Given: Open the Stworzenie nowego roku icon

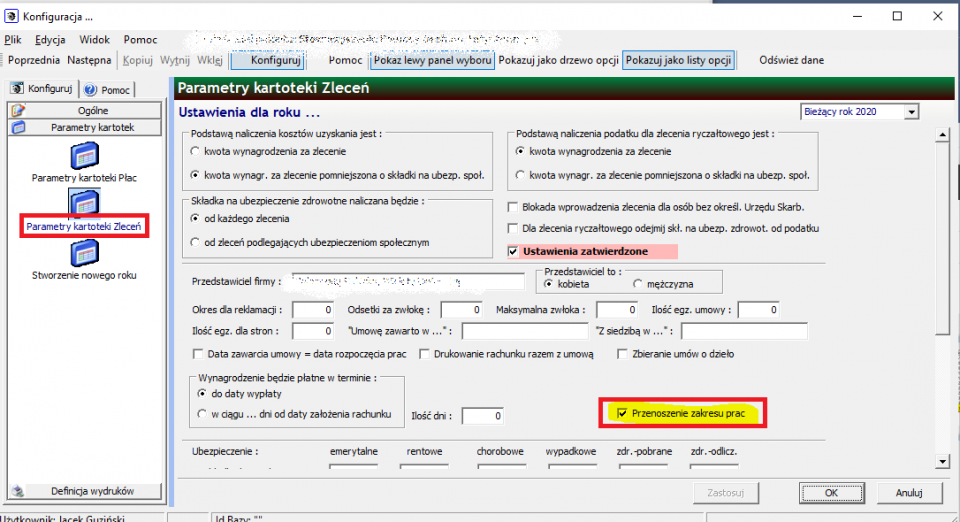Looking at the screenshot, I should (84, 253).
